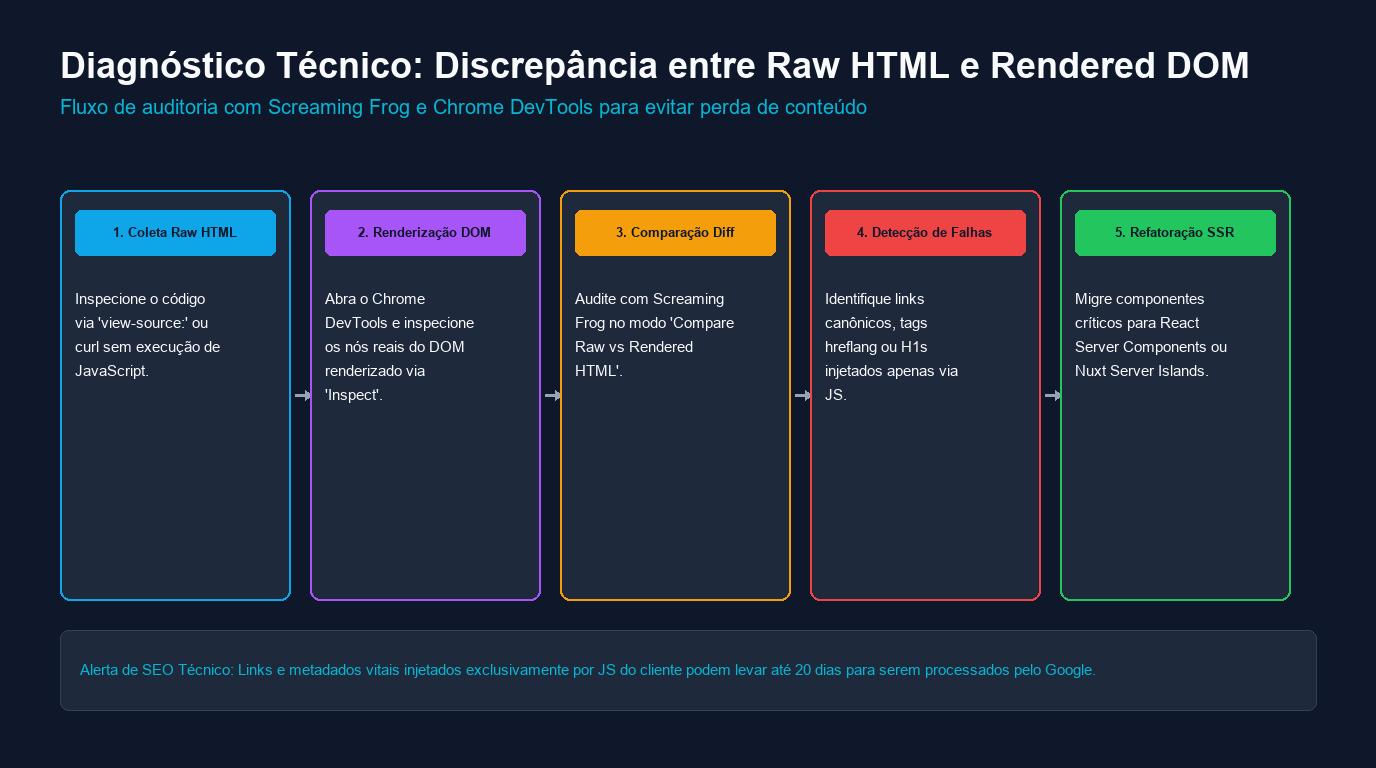Select the 'Abra o Chrome DevTools' description text
The width and height of the screenshot is (1376, 768).
(x=400, y=347)
